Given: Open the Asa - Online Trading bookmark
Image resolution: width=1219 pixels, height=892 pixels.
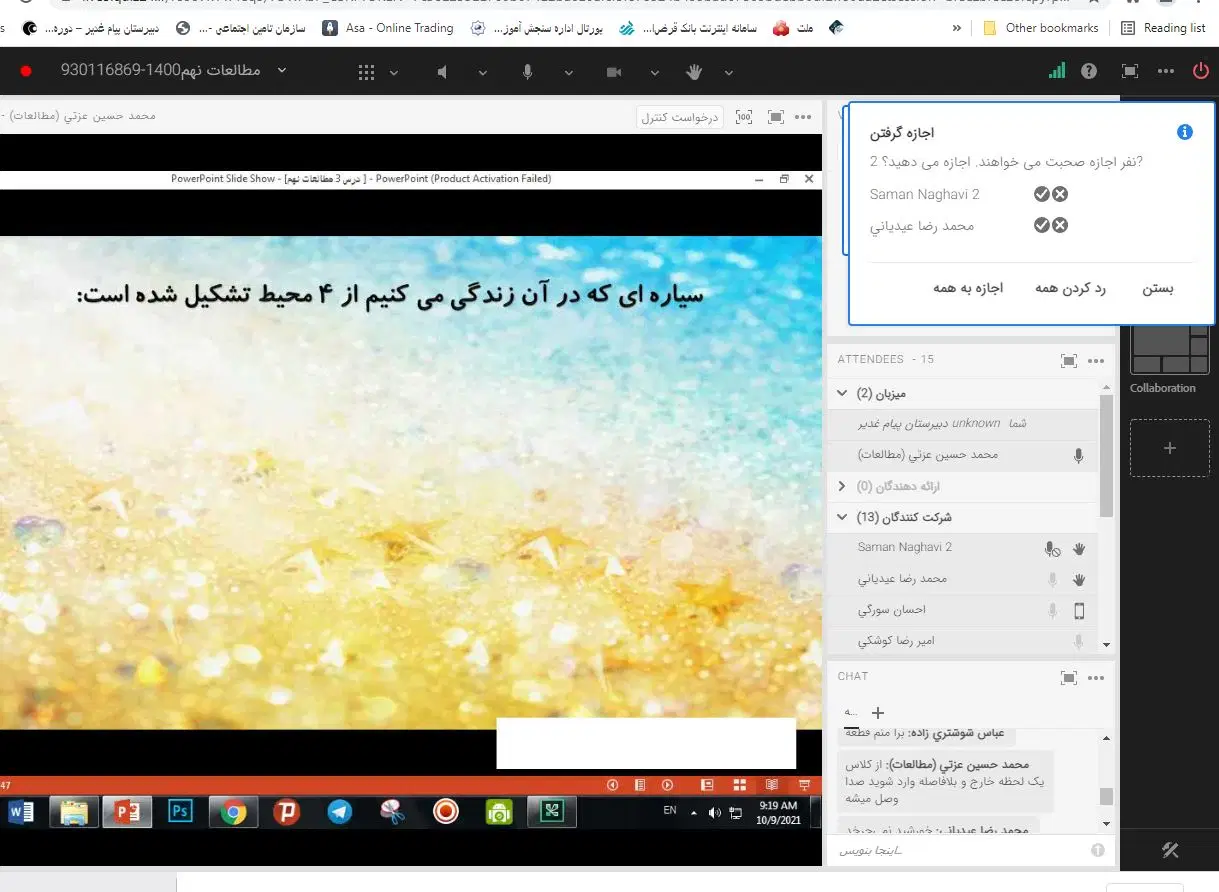Looking at the screenshot, I should coord(388,28).
